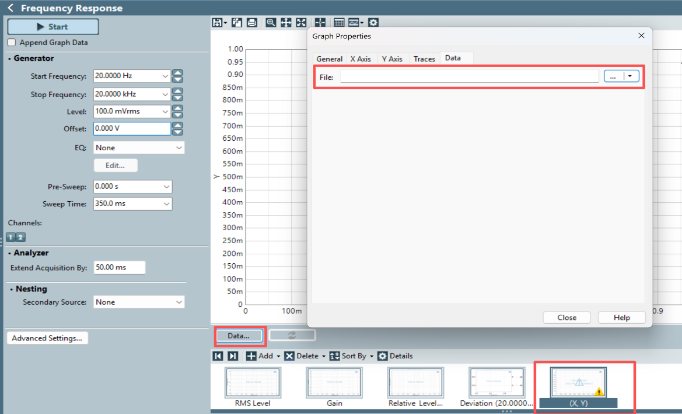Collapse the Nesting section
Viewport: 682px width, 414px height.
[x=11, y=289]
